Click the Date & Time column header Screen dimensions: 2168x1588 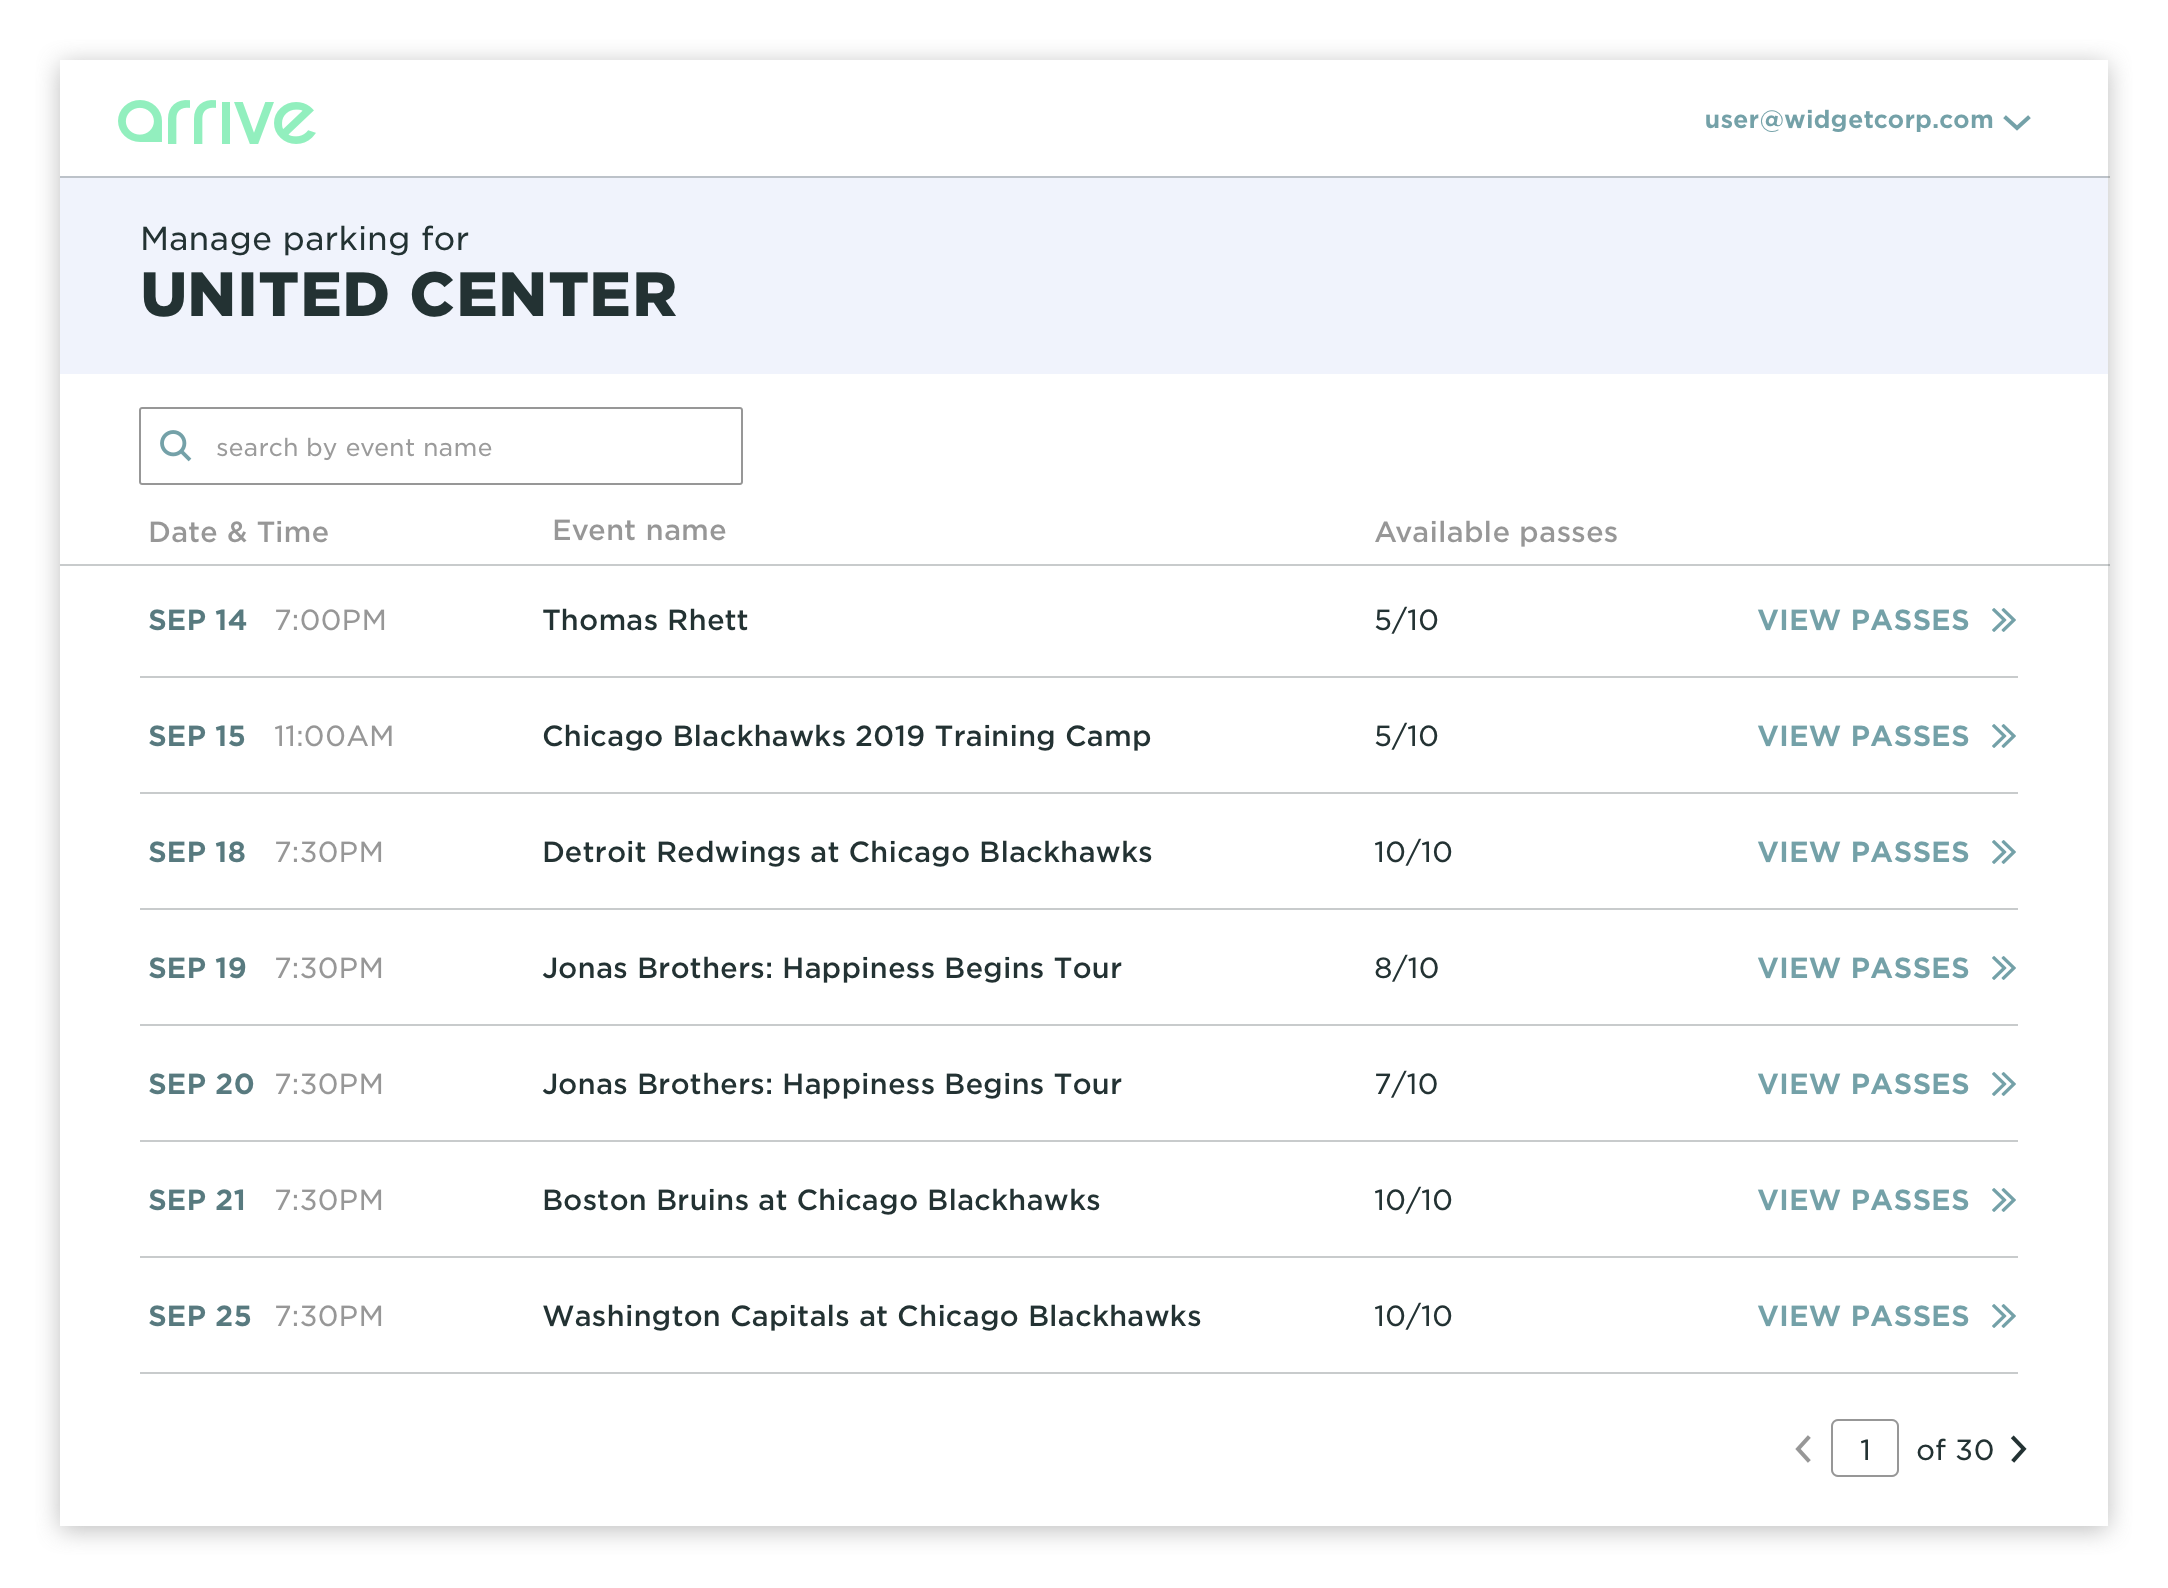(238, 532)
